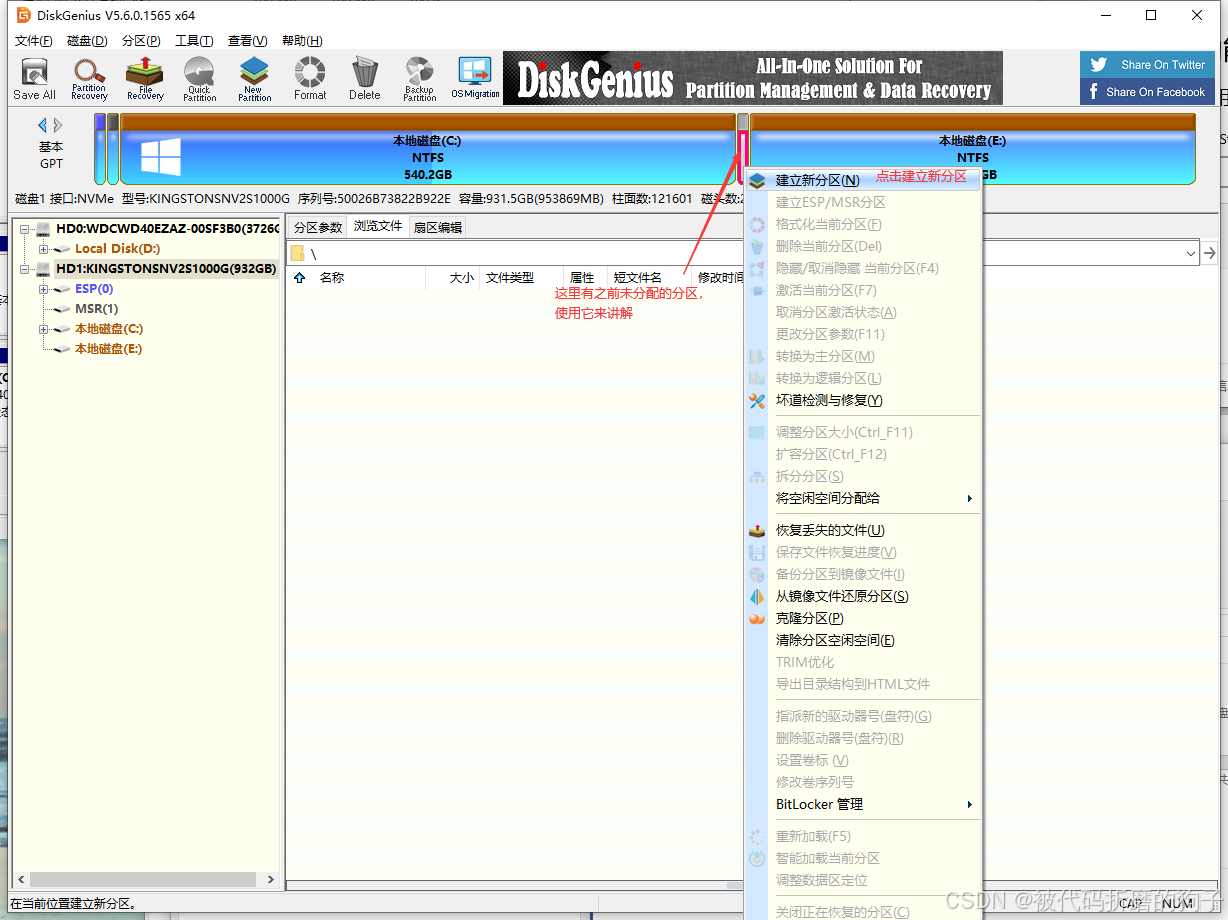
Task: Select the Format toolbar icon
Action: [x=310, y=79]
